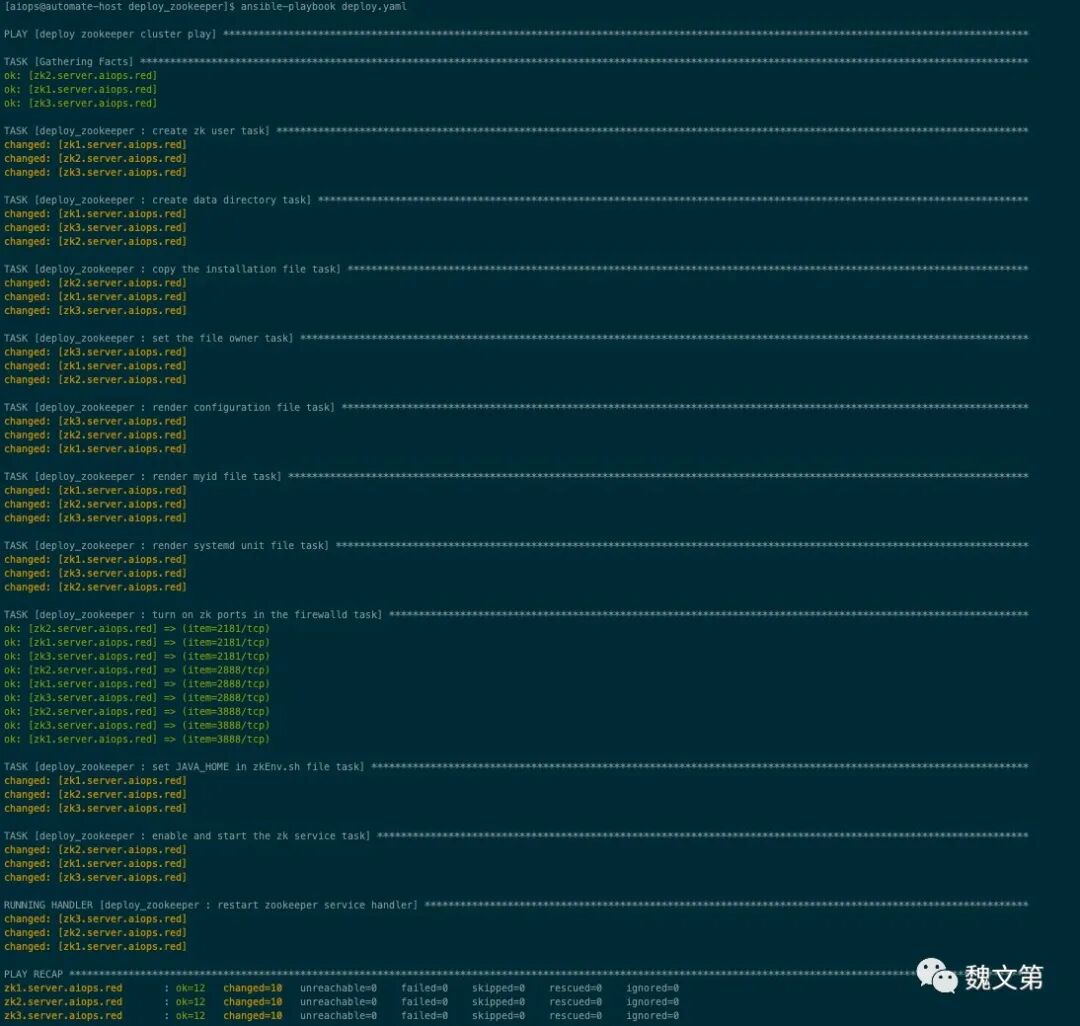Click 'skipped=0' in the zk2 recap row
1080x1026 pixels.
[x=498, y=1002]
